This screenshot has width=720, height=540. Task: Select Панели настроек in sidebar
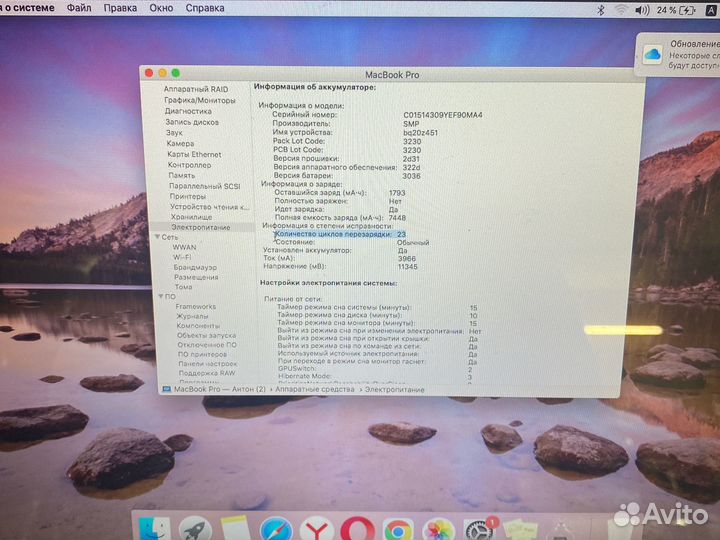point(208,364)
